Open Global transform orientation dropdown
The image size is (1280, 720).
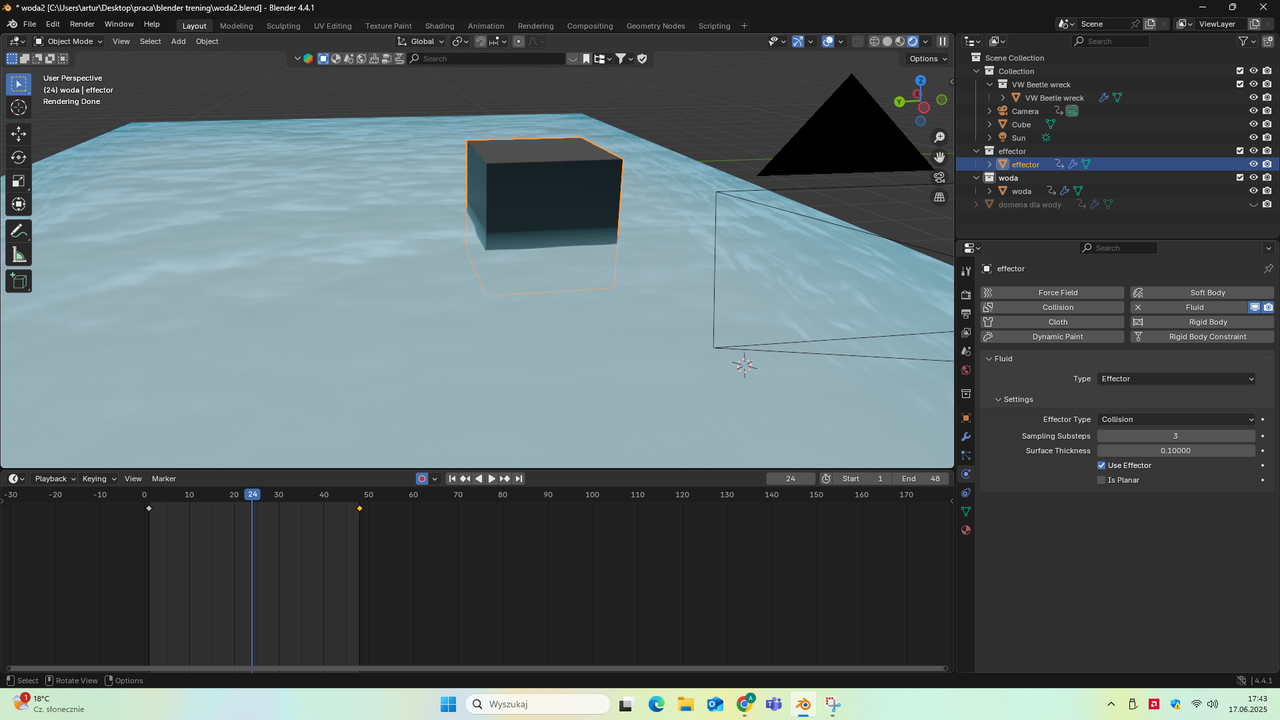click(x=421, y=41)
